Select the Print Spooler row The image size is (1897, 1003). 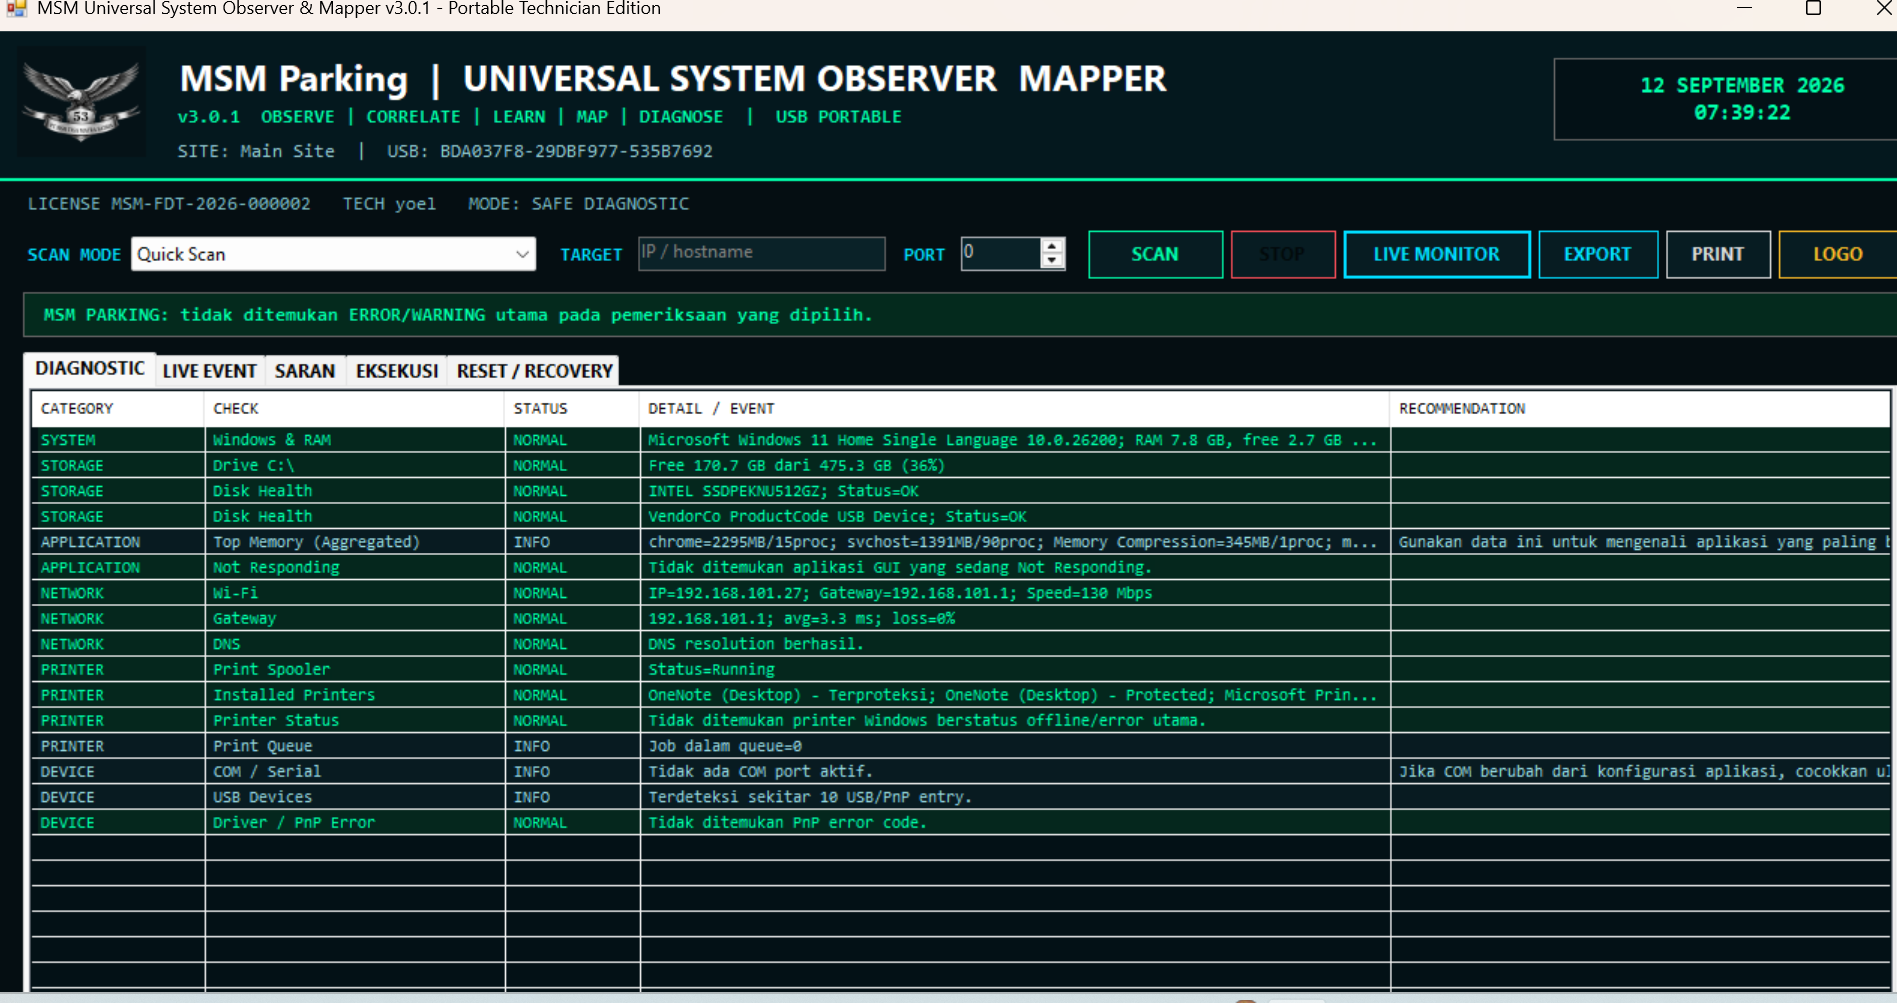[960, 669]
